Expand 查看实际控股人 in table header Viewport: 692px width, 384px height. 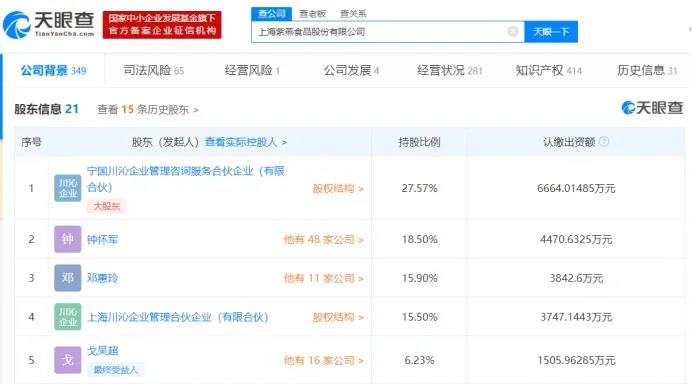pyautogui.click(x=246, y=142)
